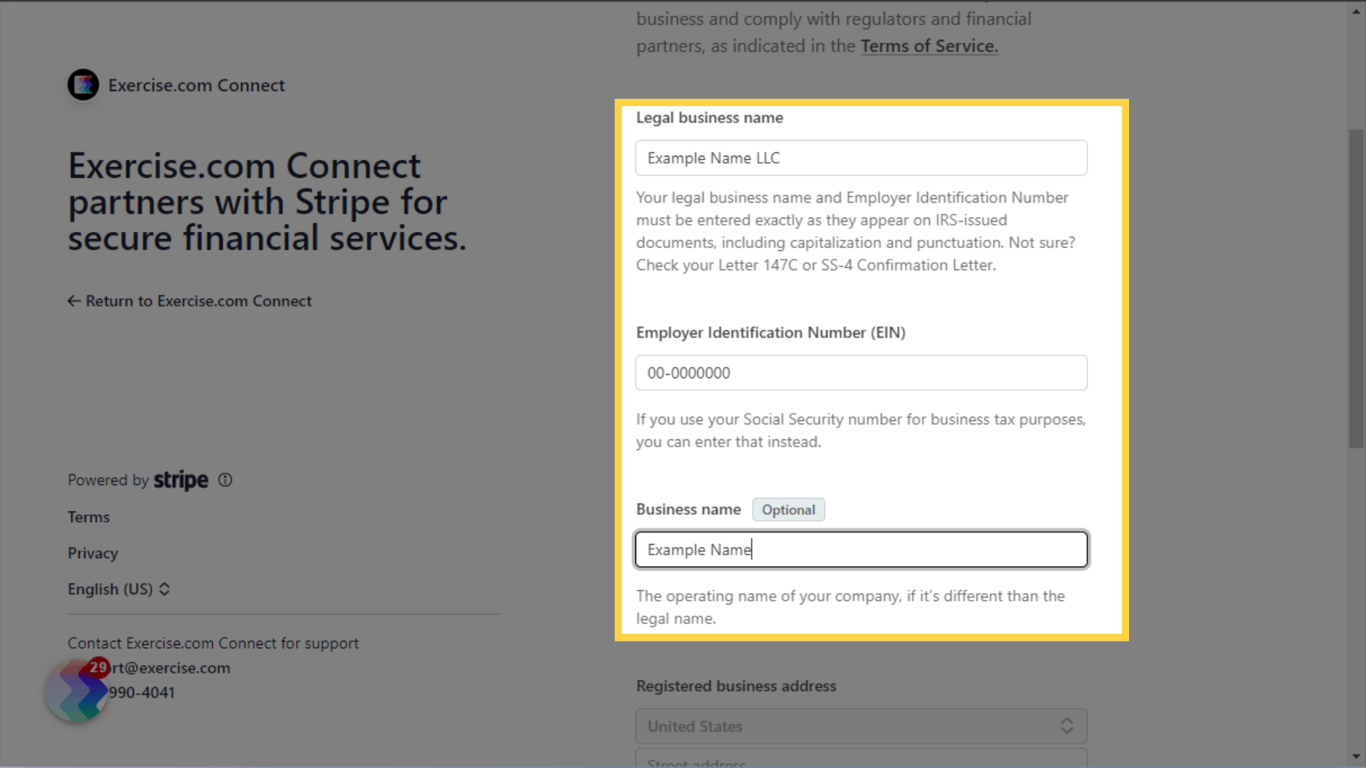Open the floating widget with the 29 badge

pyautogui.click(x=76, y=690)
